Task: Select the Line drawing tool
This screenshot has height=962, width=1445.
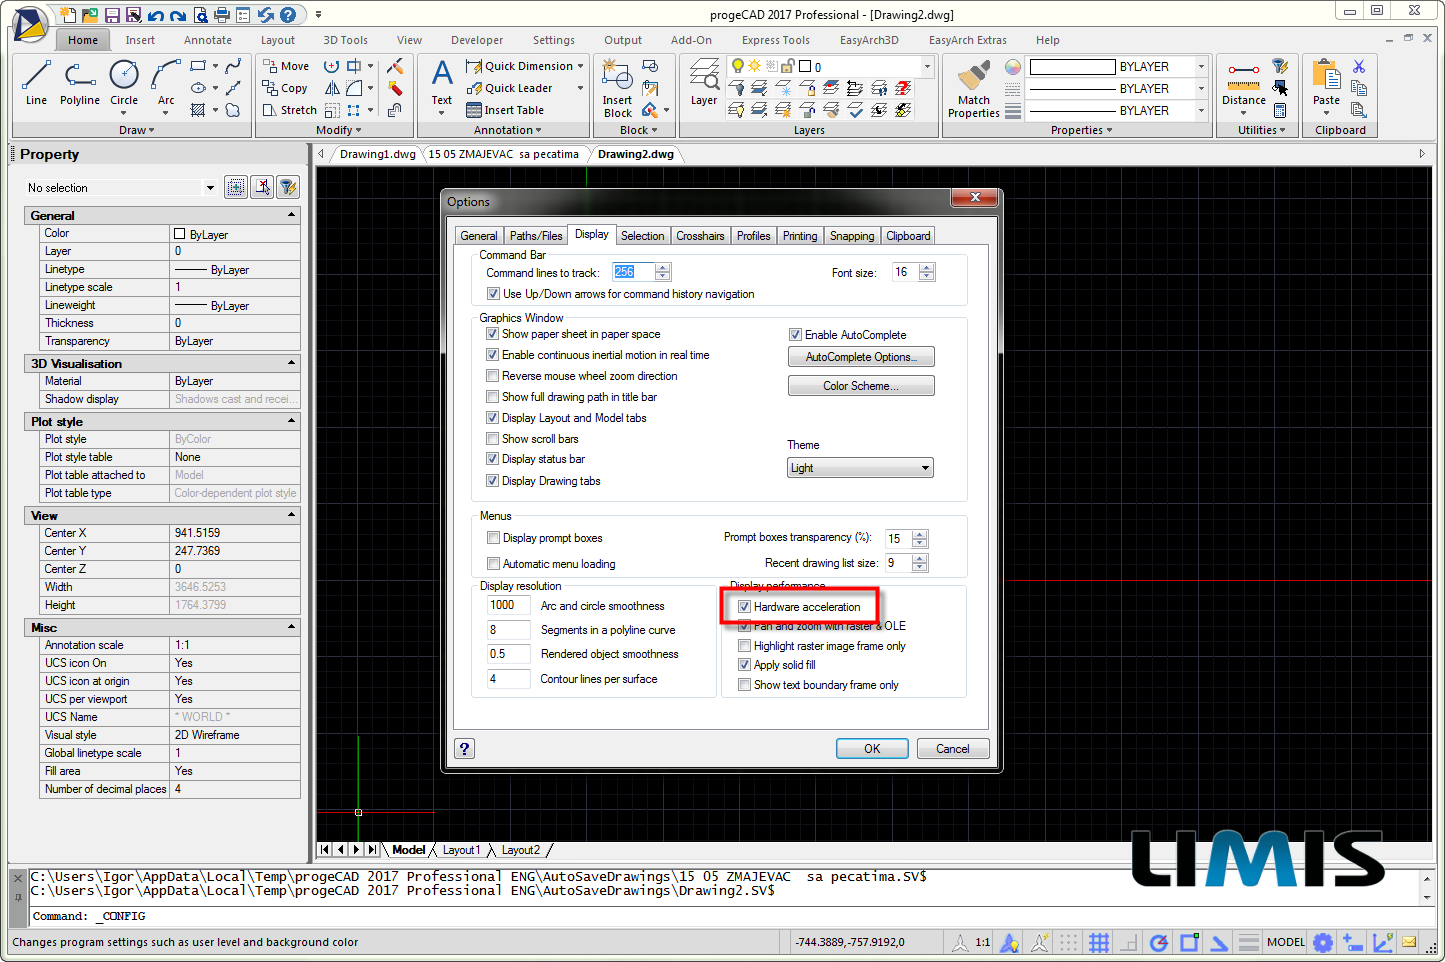Action: pyautogui.click(x=36, y=82)
